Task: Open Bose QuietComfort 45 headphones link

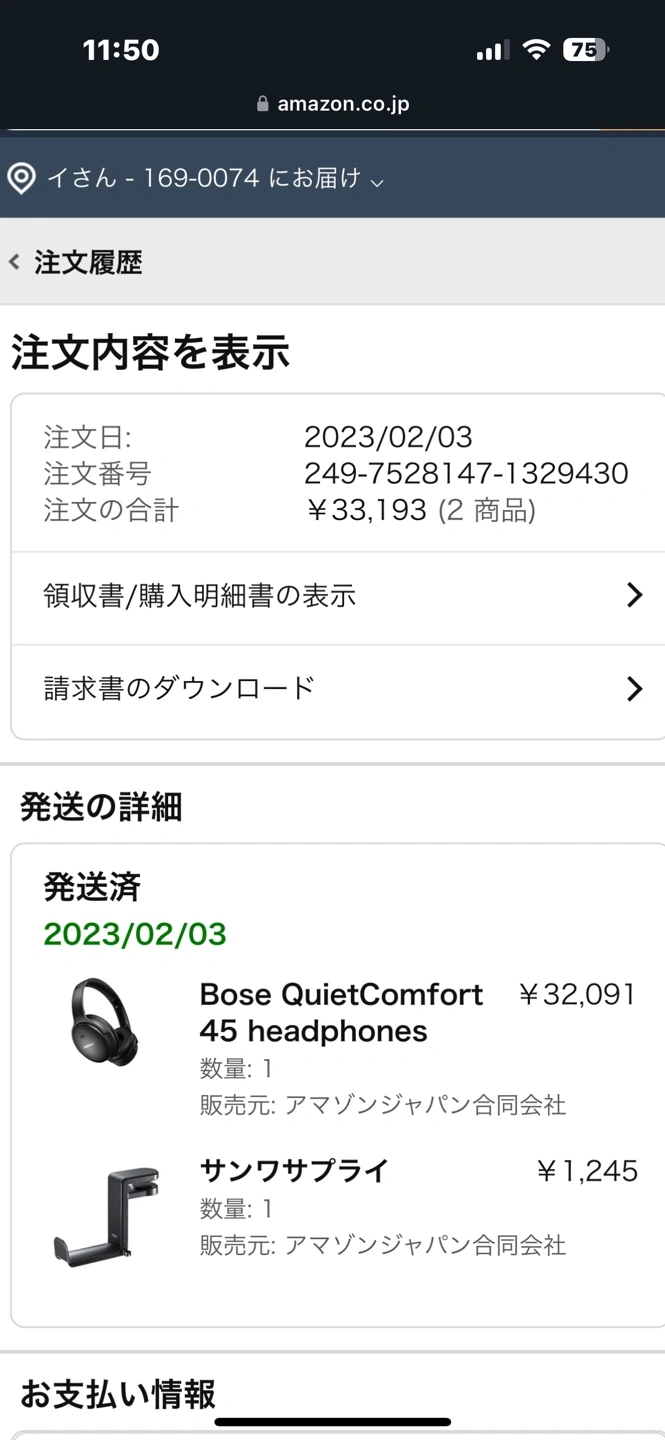Action: click(x=341, y=1013)
